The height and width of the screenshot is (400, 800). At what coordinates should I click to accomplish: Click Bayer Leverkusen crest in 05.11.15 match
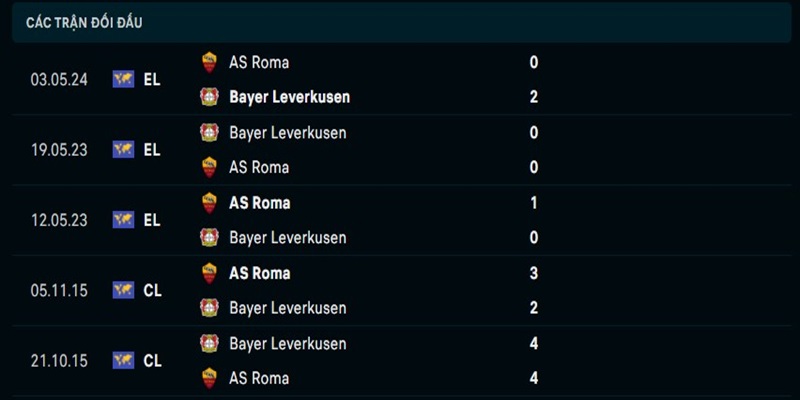(209, 308)
